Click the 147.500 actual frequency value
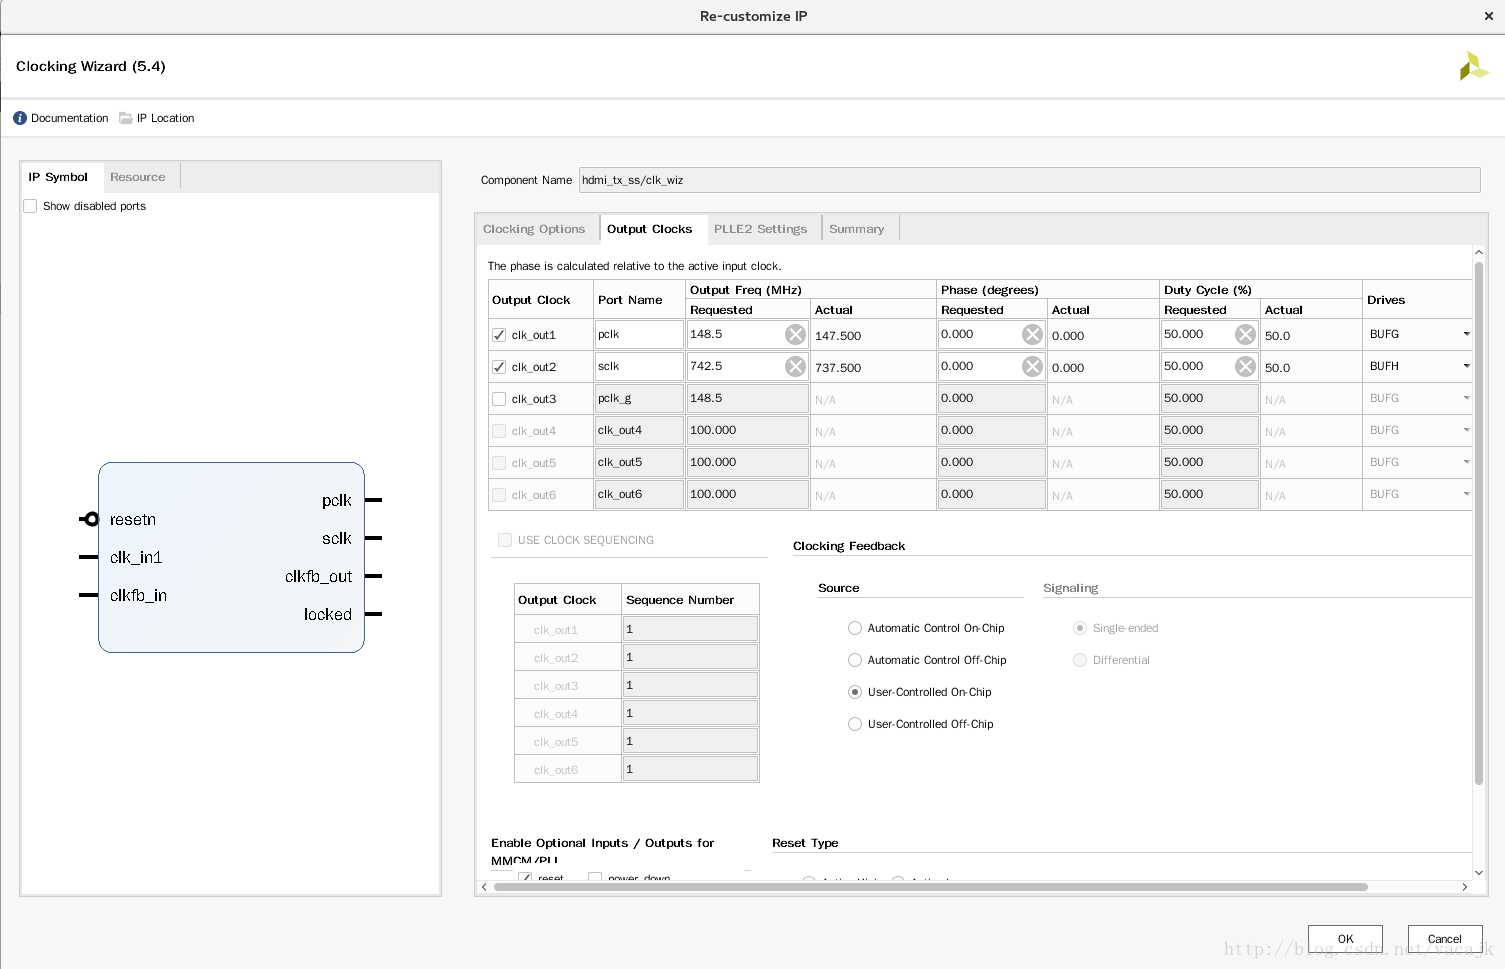The image size is (1505, 969). [838, 336]
